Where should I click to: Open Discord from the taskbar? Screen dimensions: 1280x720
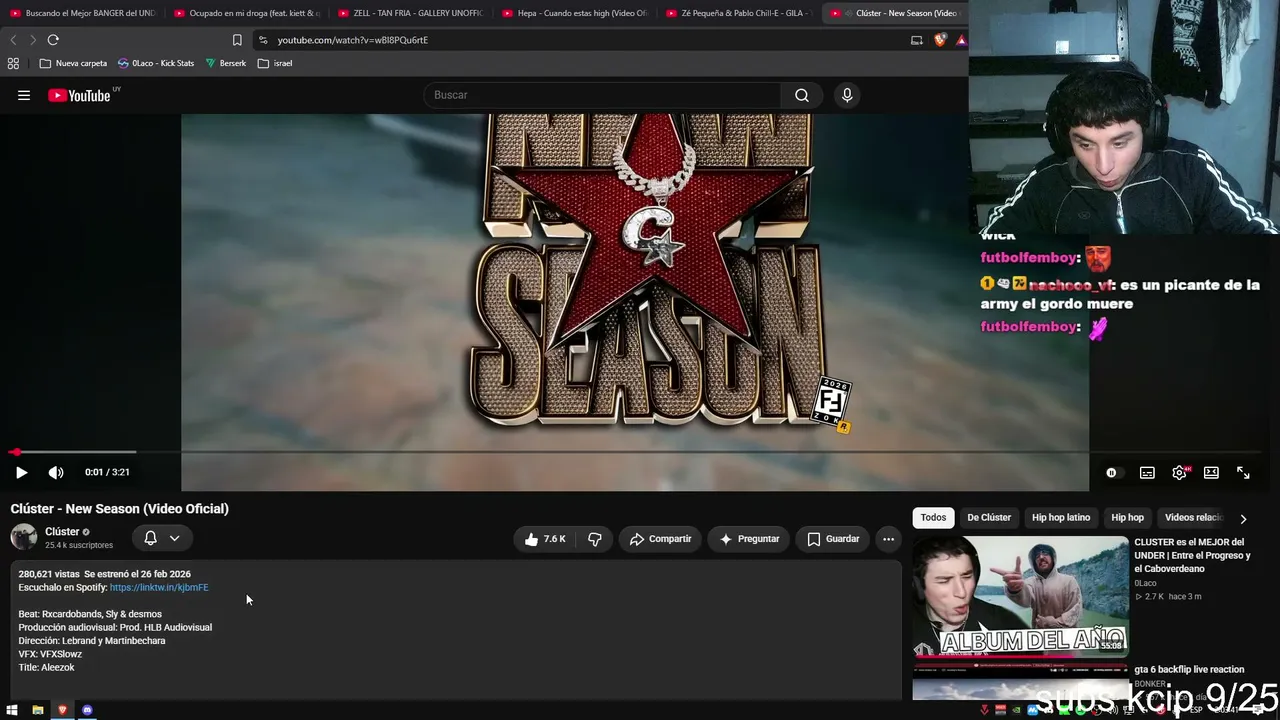(x=87, y=710)
